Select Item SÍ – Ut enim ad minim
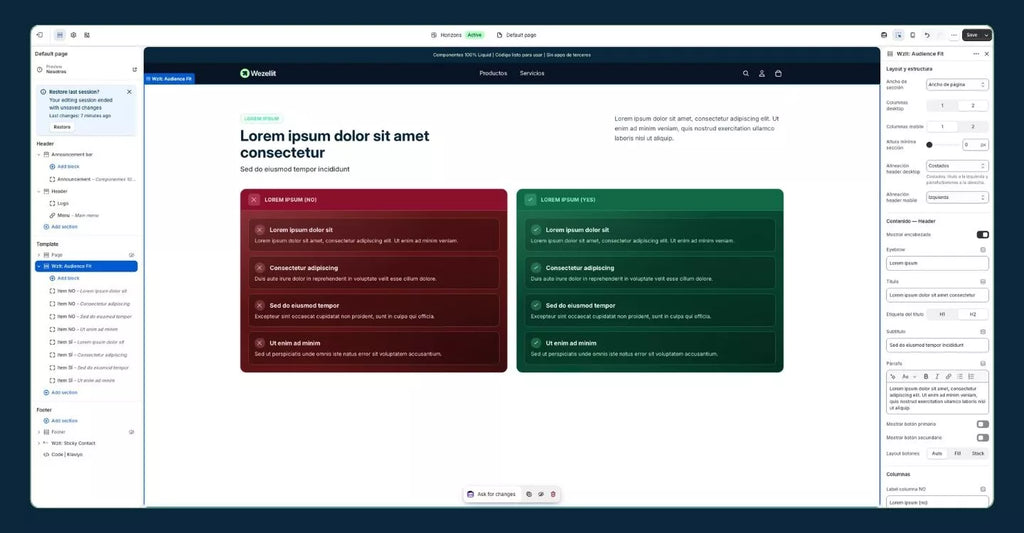 pos(82,380)
